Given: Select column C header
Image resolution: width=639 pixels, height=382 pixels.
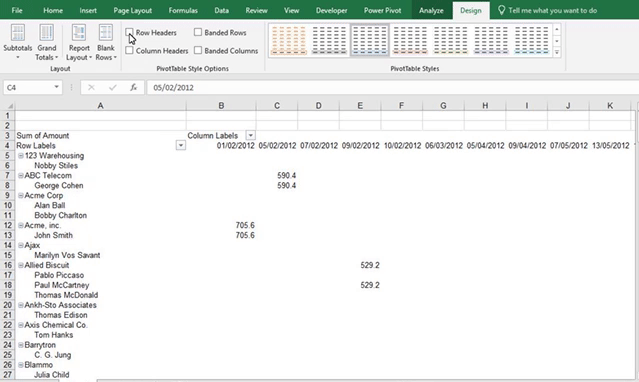Looking at the screenshot, I should [277, 106].
